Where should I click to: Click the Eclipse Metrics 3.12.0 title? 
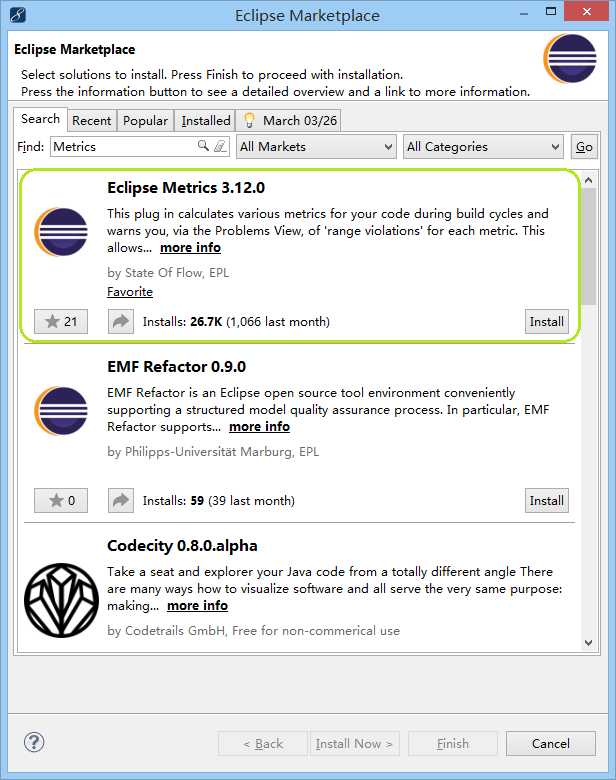(186, 188)
